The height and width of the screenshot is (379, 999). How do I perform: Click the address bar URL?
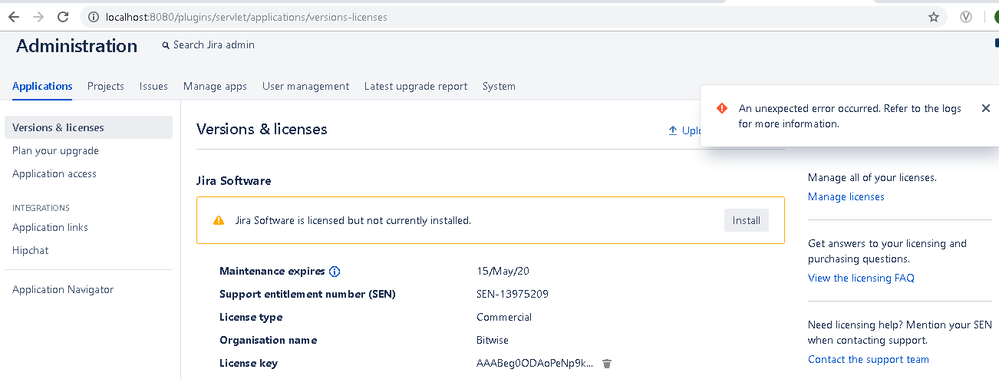click(x=247, y=17)
